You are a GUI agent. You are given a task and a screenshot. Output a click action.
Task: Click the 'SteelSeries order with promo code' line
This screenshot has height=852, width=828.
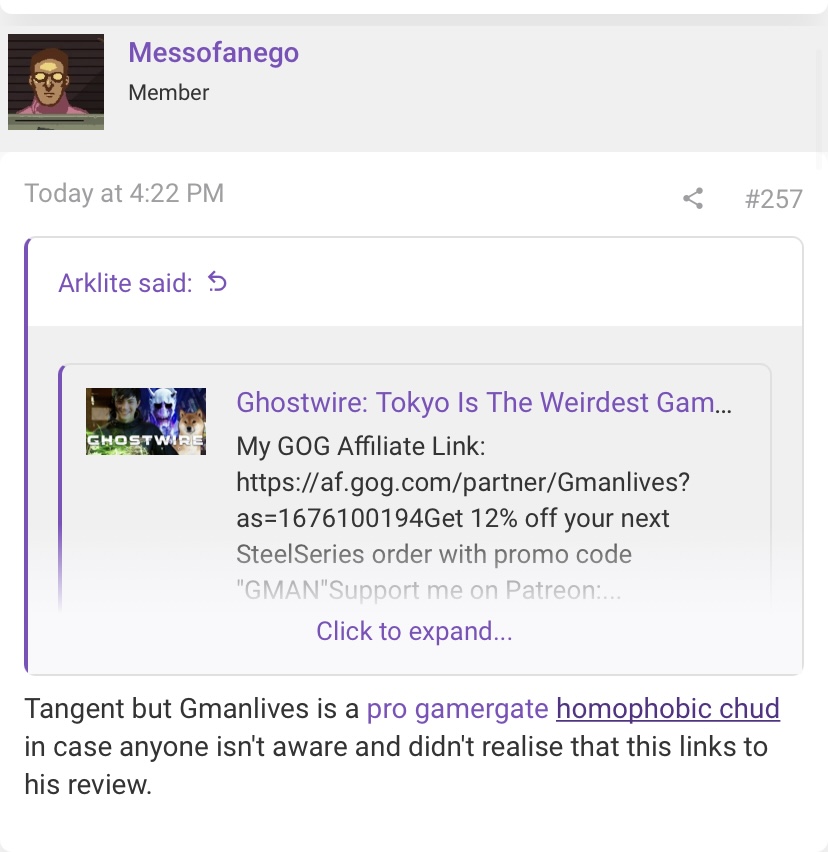tap(434, 554)
